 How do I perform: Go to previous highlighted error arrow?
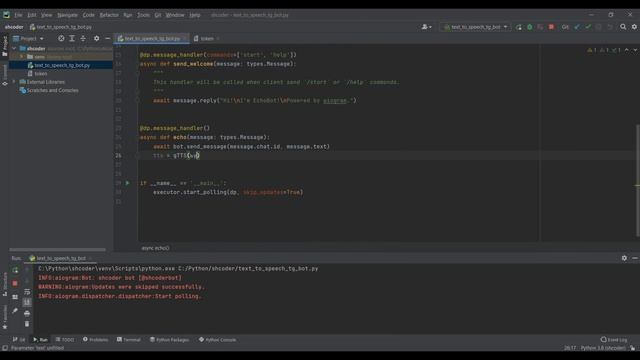pyautogui.click(x=627, y=50)
